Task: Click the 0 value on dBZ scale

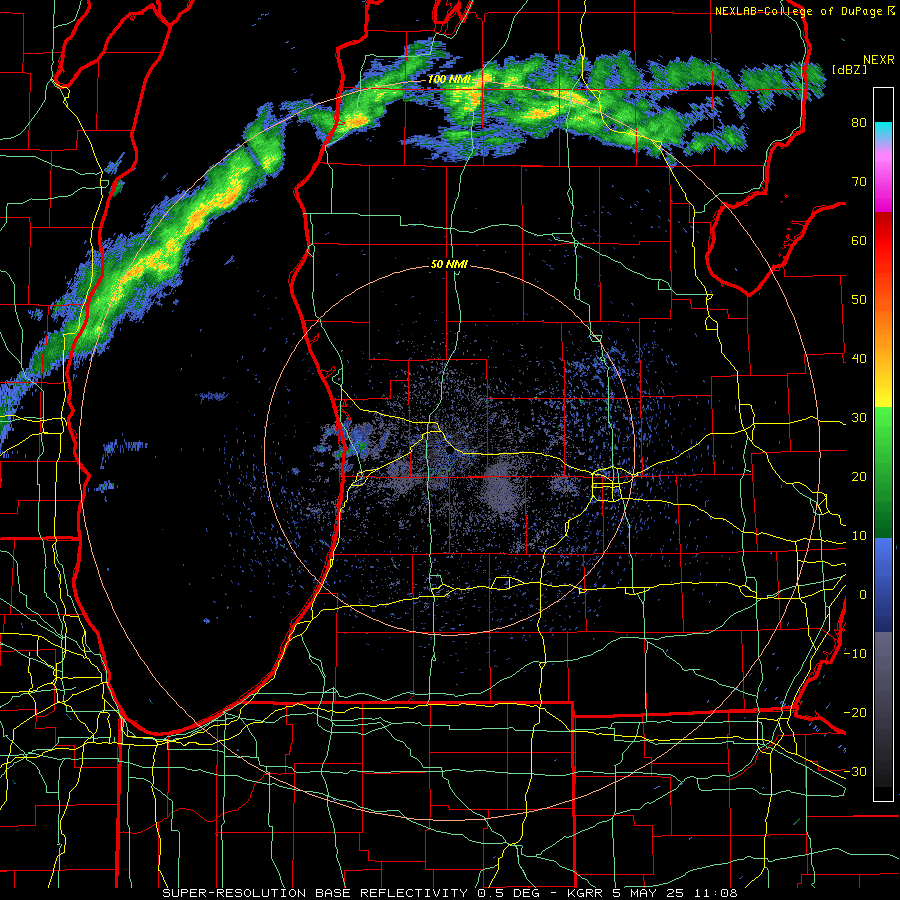Action: click(863, 595)
